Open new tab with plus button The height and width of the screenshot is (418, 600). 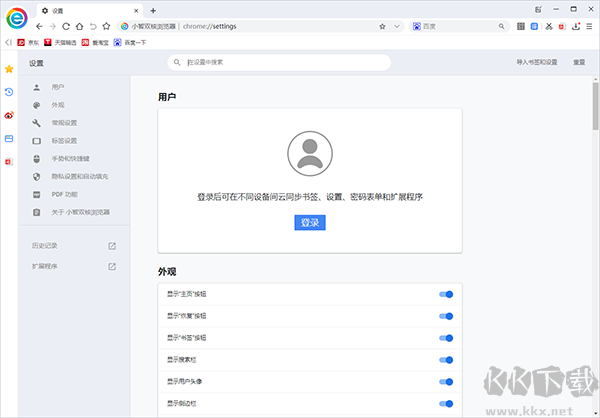click(153, 9)
